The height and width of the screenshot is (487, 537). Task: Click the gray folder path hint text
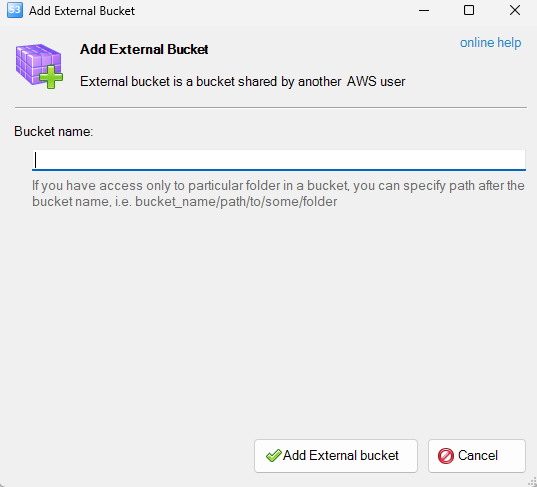[278, 193]
